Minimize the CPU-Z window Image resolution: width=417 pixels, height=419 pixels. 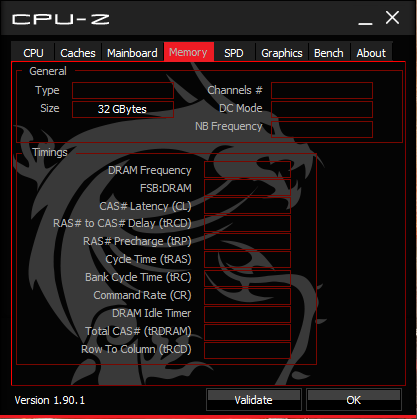pos(365,19)
